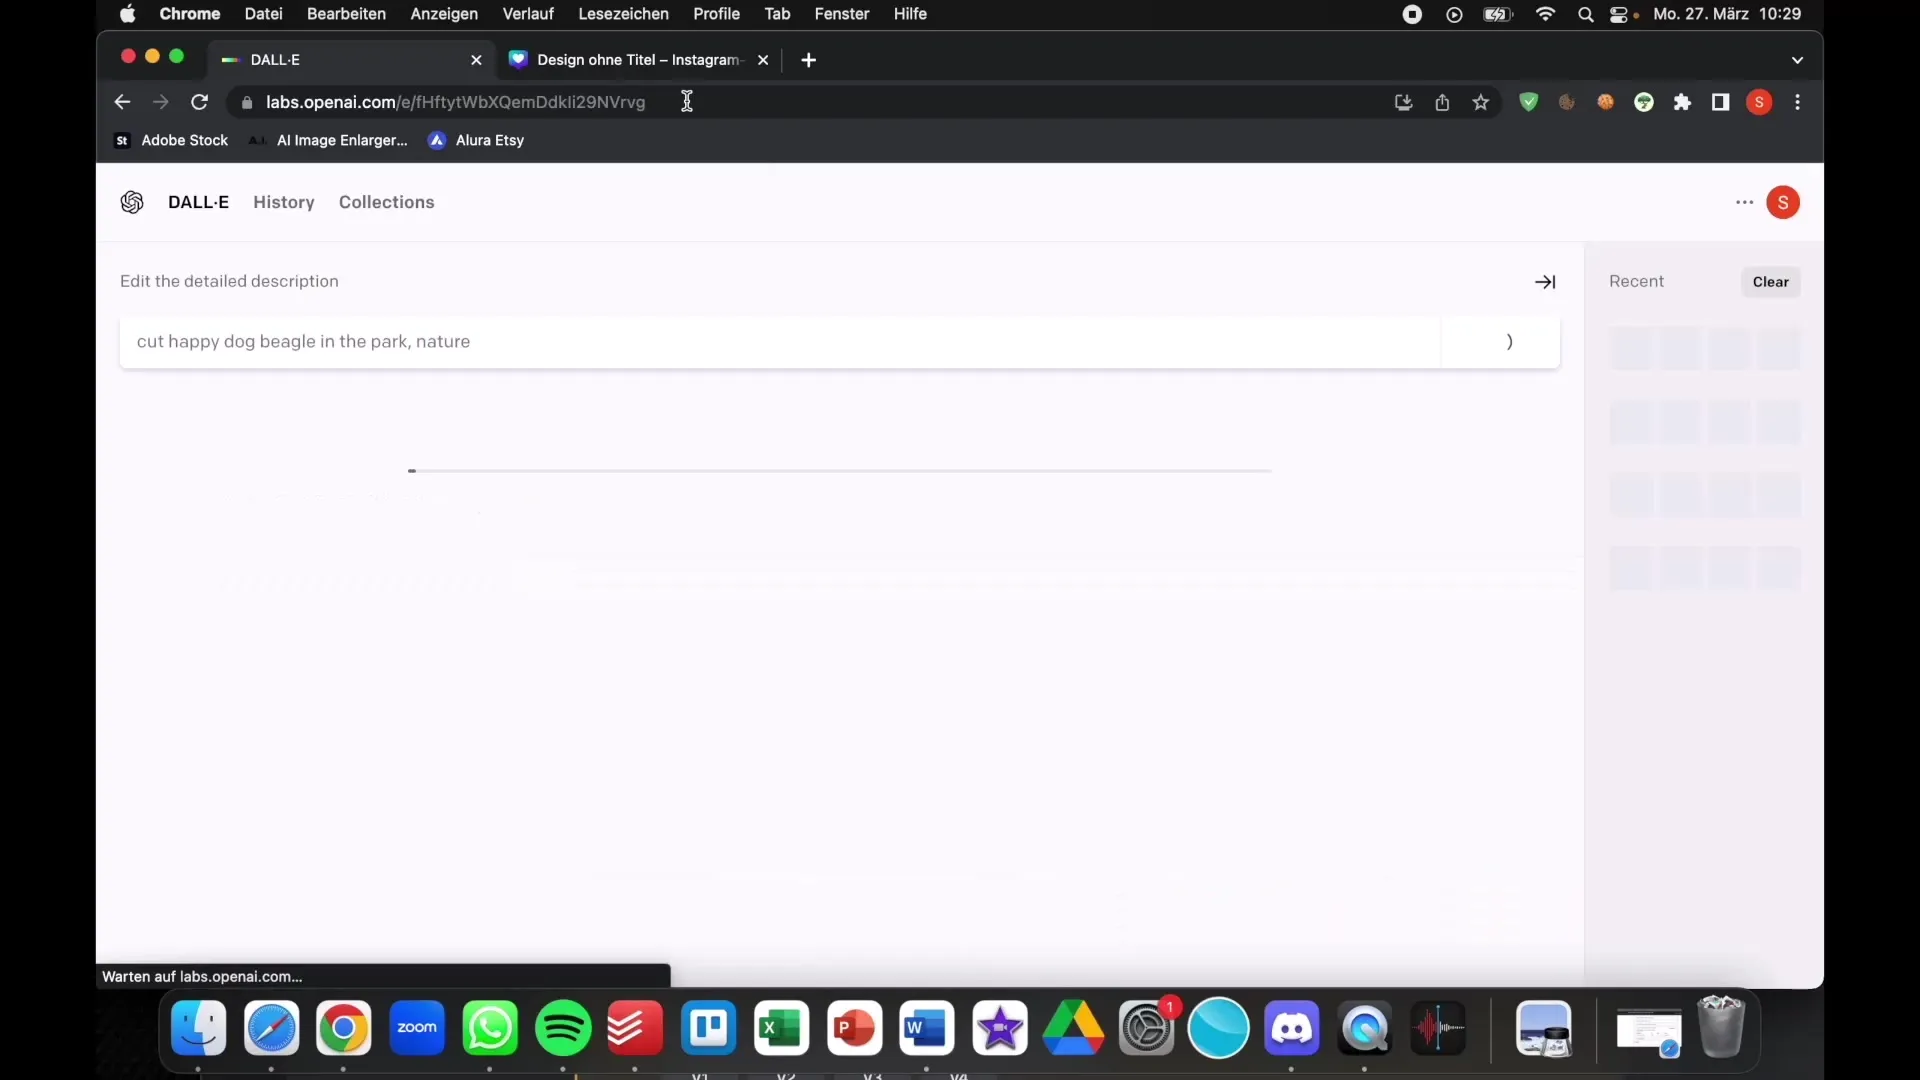Image resolution: width=1920 pixels, height=1080 pixels.
Task: Open the green shield extension
Action: tap(1528, 102)
